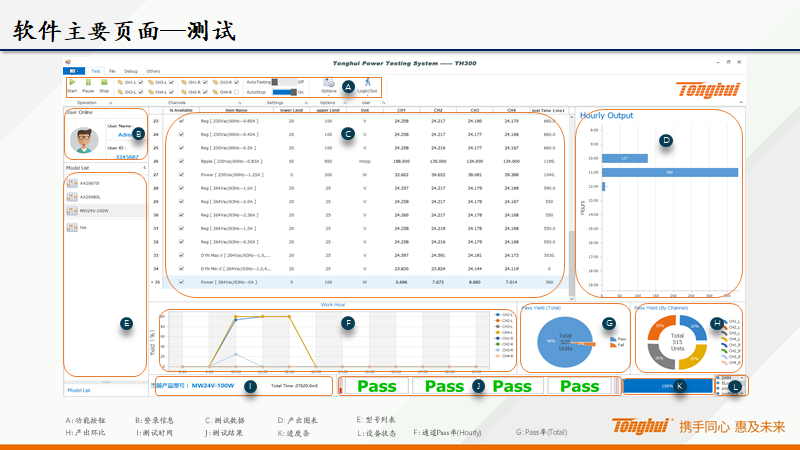Screen dimensions: 800x450
Task: Uncheck Is Available for row 35 Power
Action: (181, 282)
